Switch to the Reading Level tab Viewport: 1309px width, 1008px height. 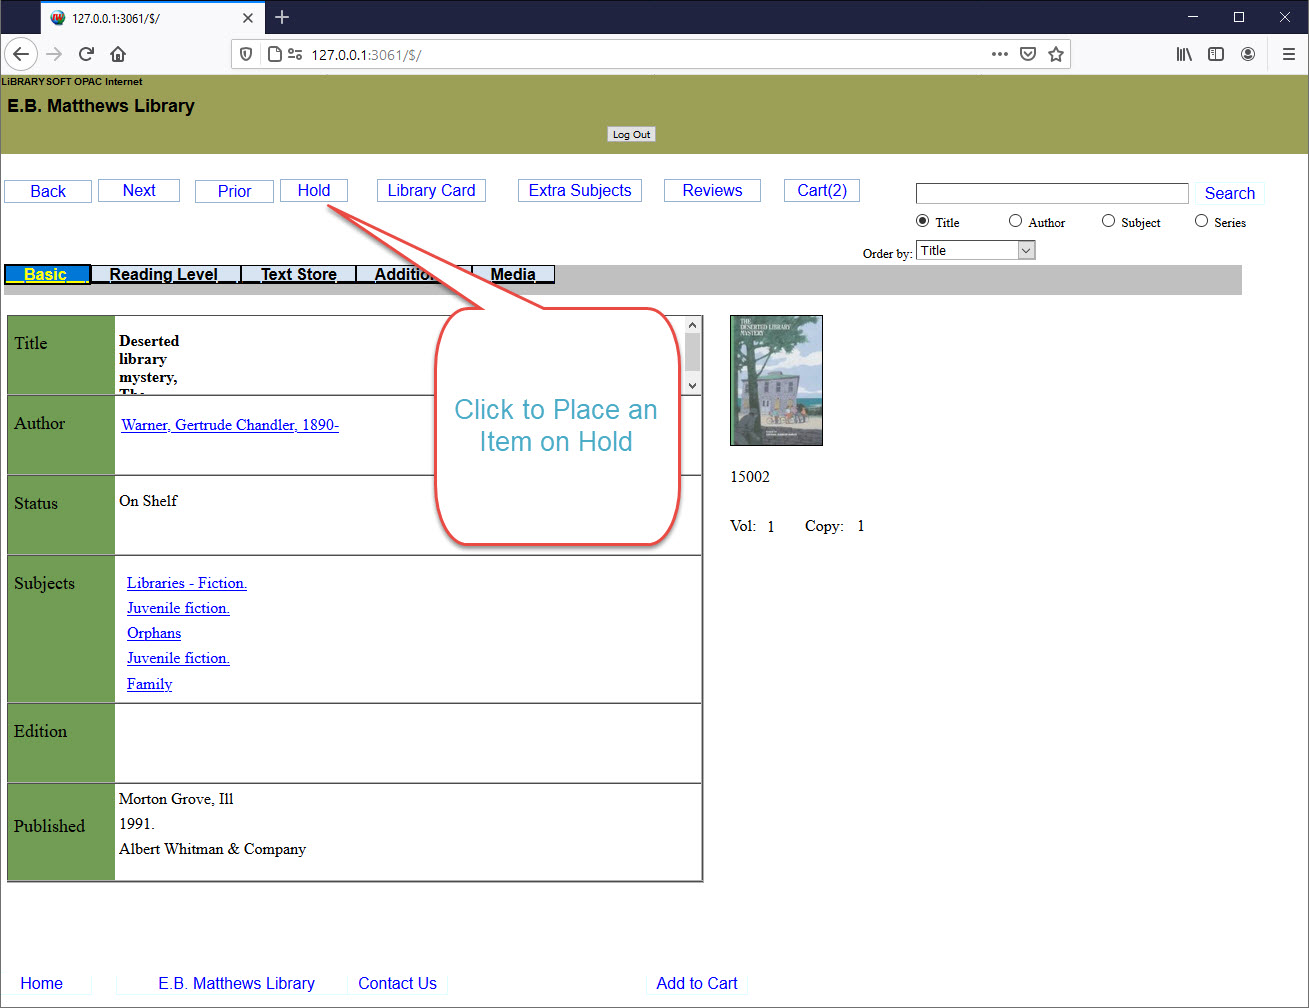pos(164,274)
